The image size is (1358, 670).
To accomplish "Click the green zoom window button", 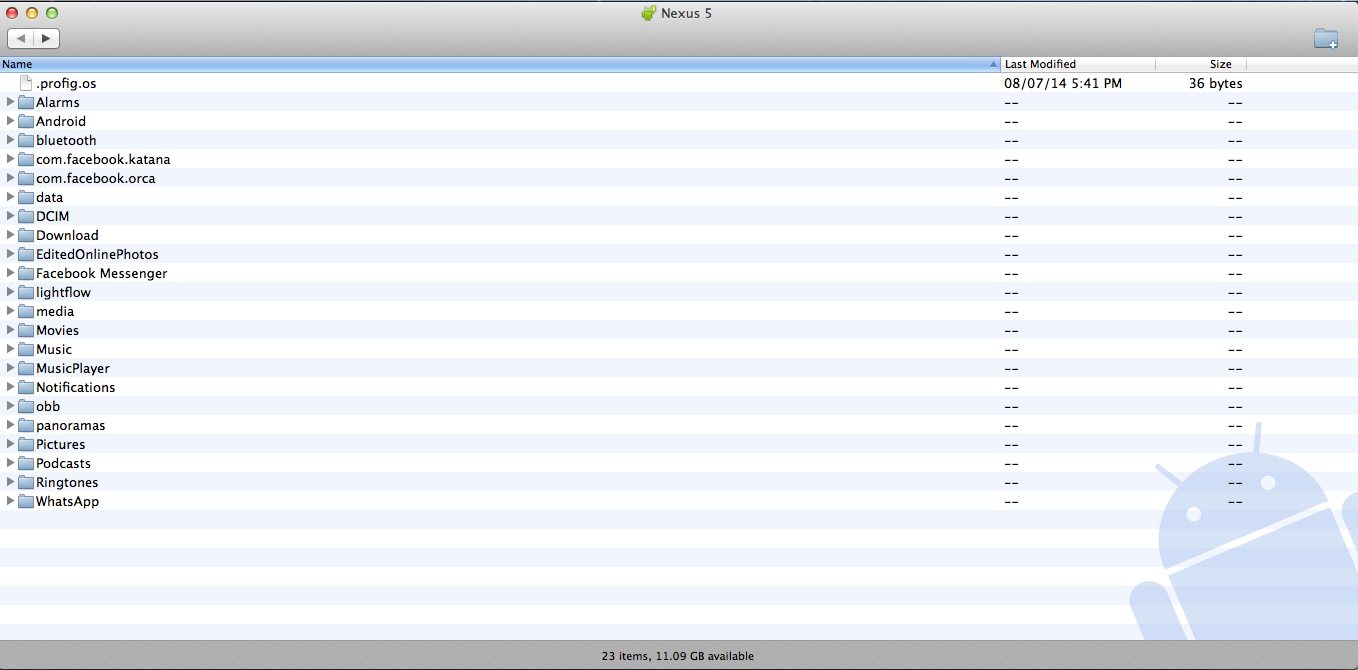I will point(52,13).
